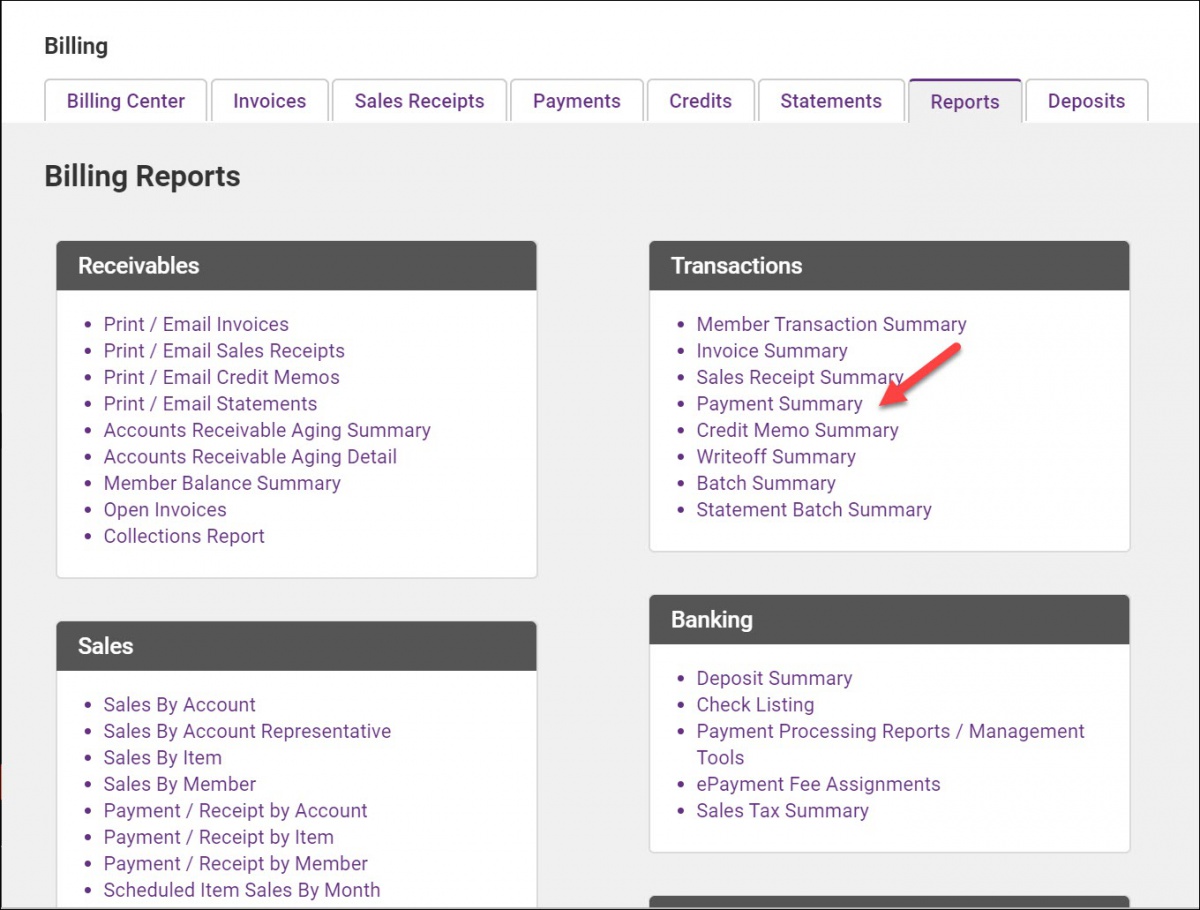Image resolution: width=1200 pixels, height=910 pixels.
Task: Open the Statement Batch Summary link
Action: tap(814, 510)
